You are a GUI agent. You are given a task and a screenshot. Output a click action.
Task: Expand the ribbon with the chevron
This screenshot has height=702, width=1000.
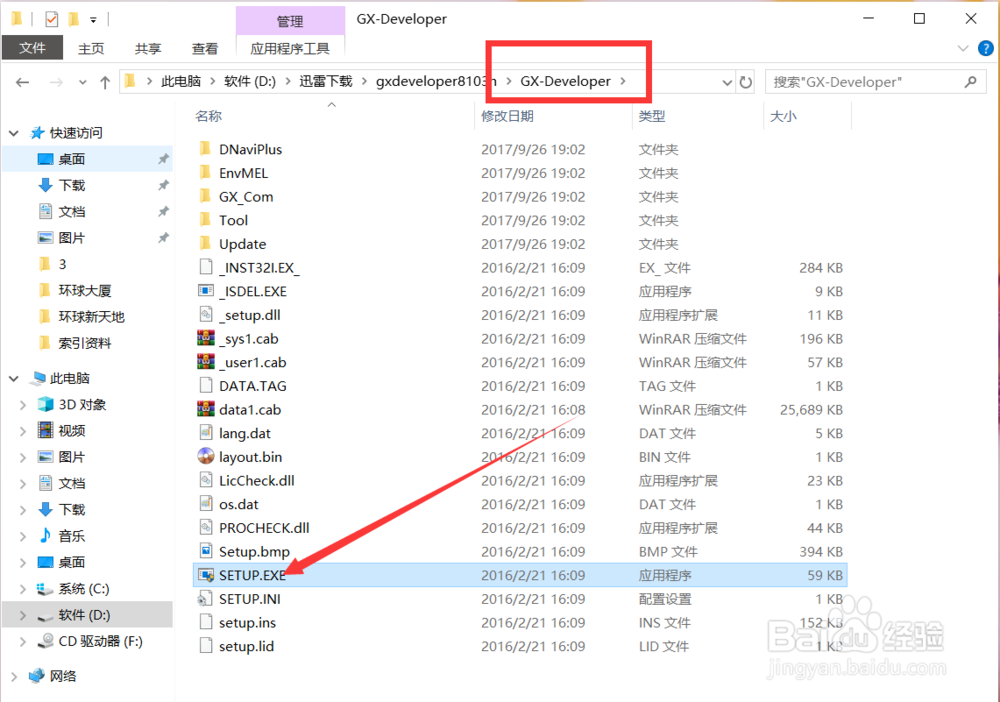[963, 48]
